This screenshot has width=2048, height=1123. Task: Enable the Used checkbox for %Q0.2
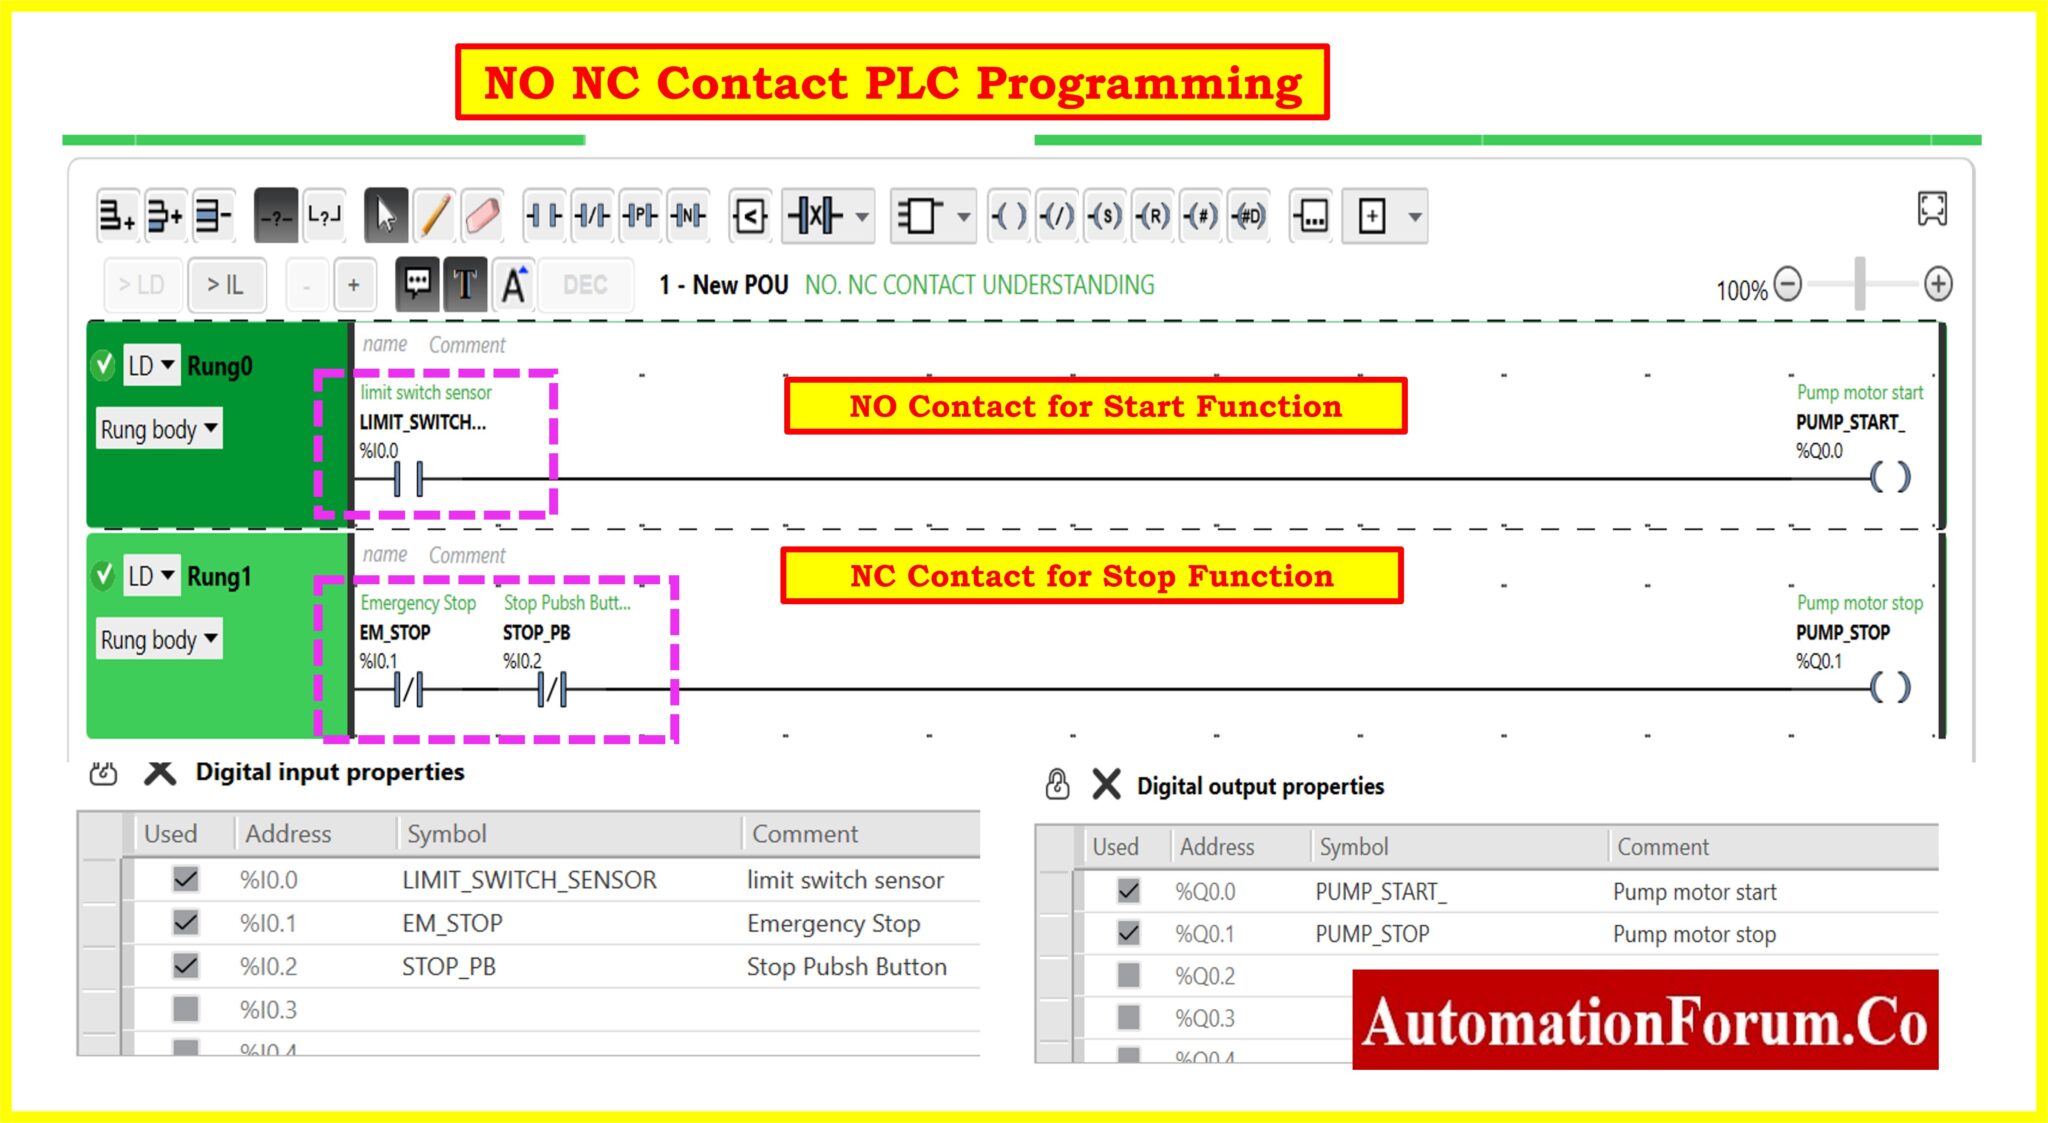click(1127, 975)
